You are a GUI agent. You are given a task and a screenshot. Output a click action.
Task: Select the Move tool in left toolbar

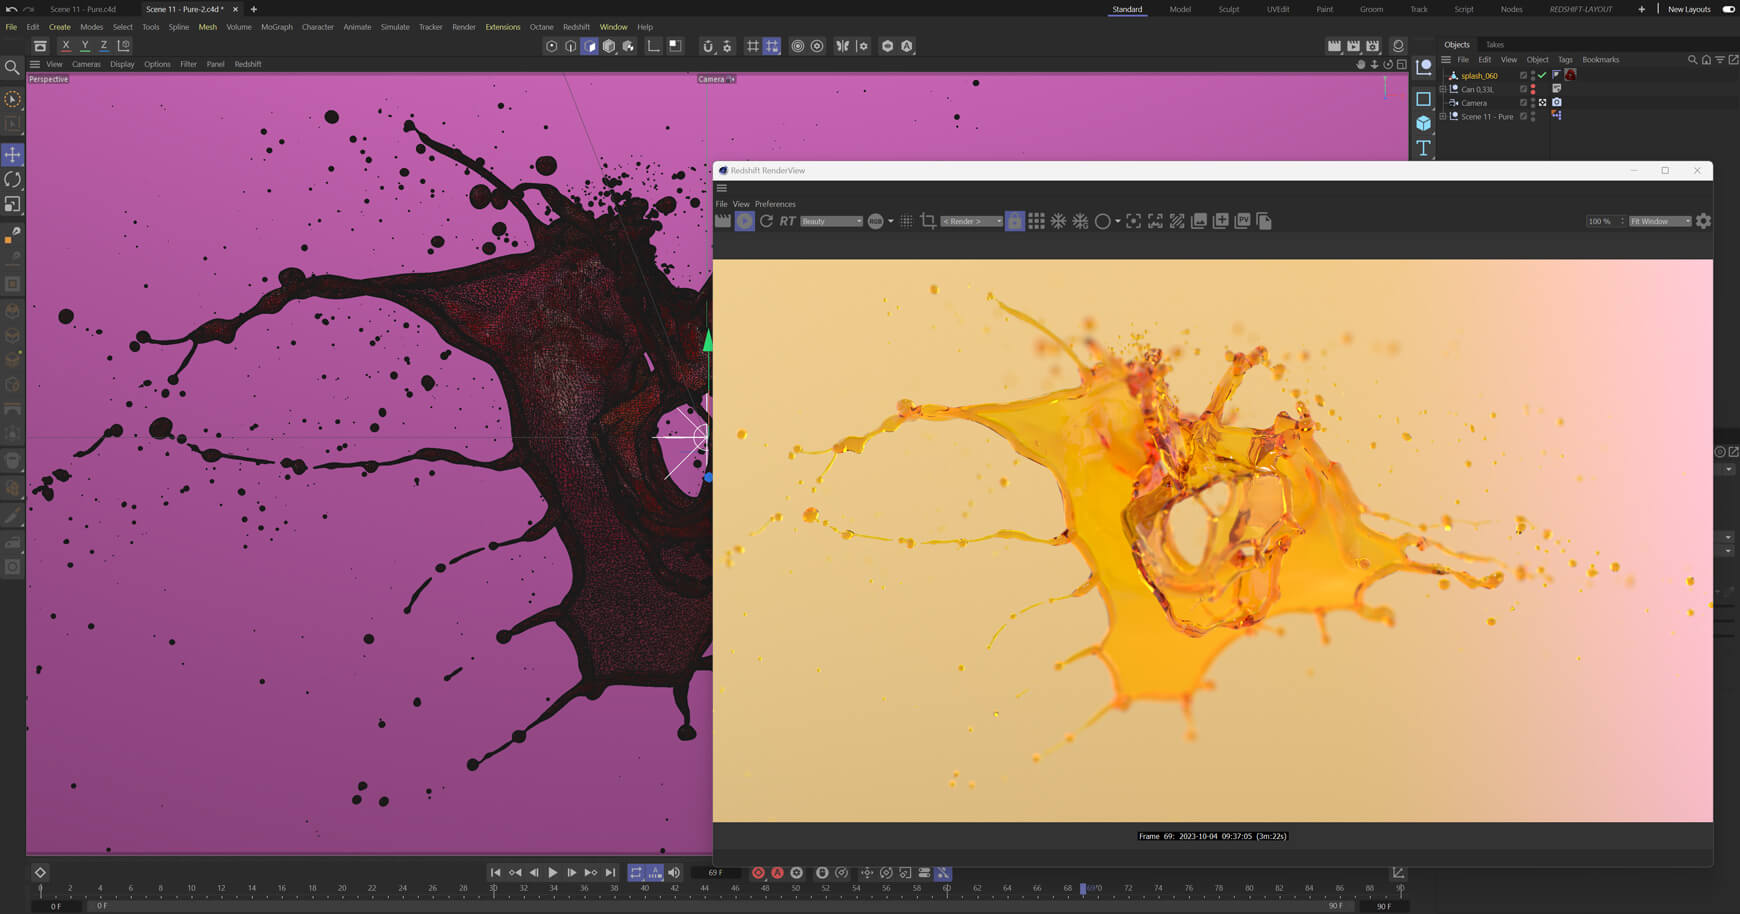point(13,154)
